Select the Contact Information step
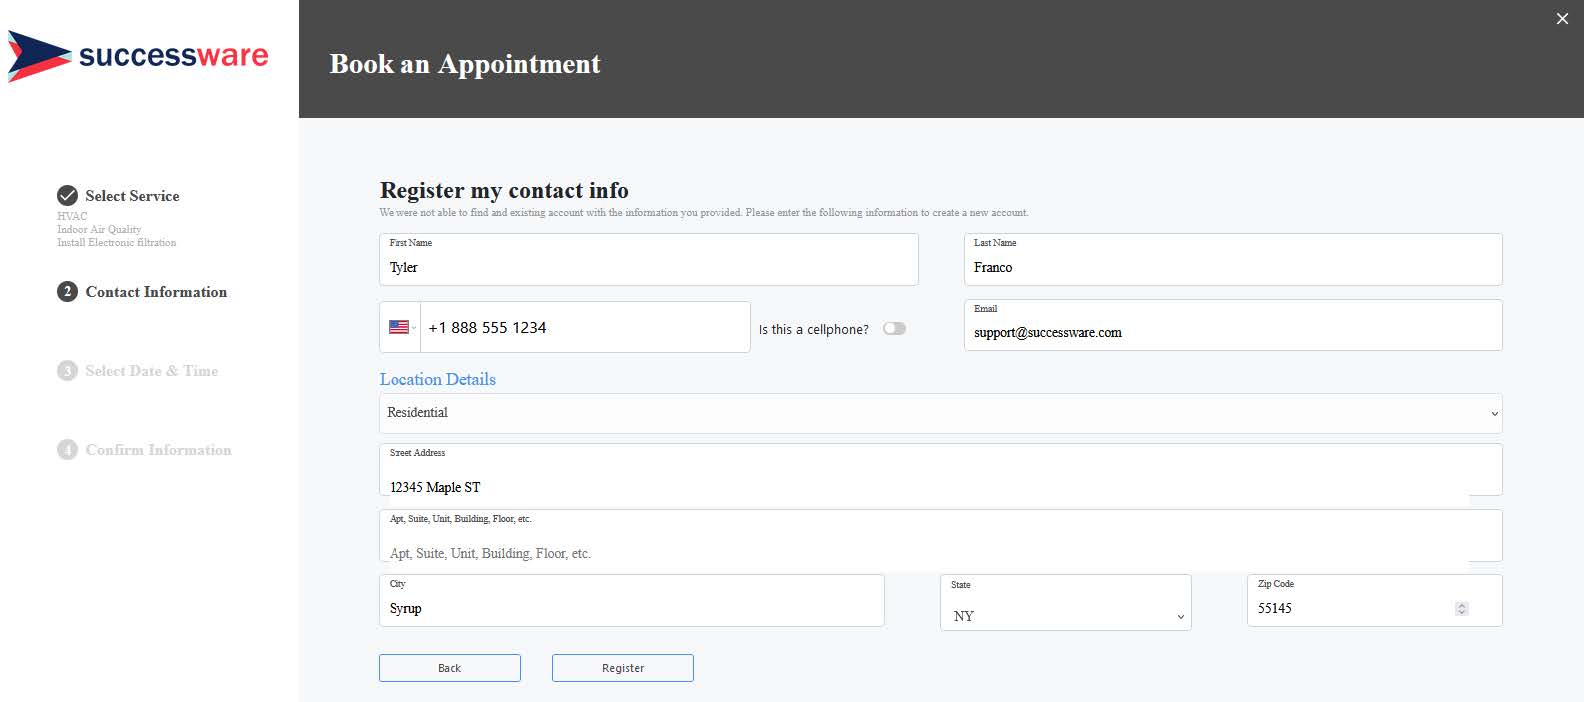The image size is (1584, 702). point(156,292)
